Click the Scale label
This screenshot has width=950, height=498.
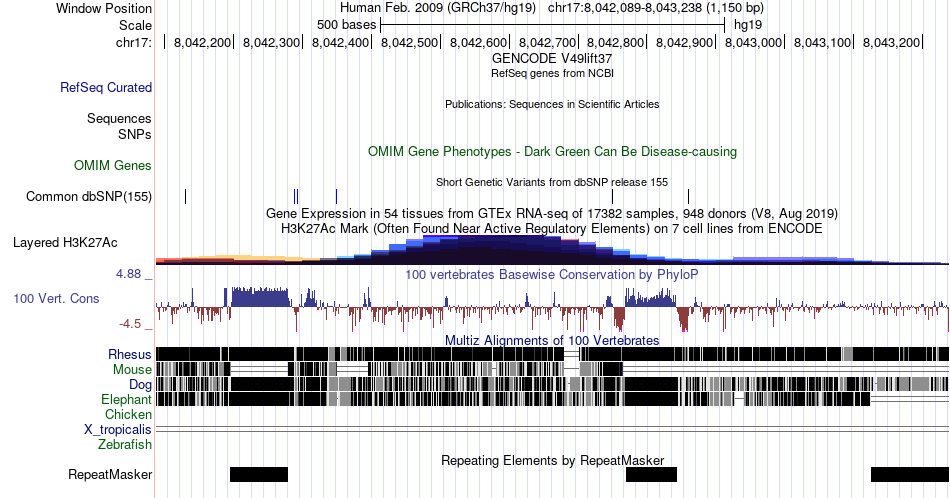tap(135, 25)
